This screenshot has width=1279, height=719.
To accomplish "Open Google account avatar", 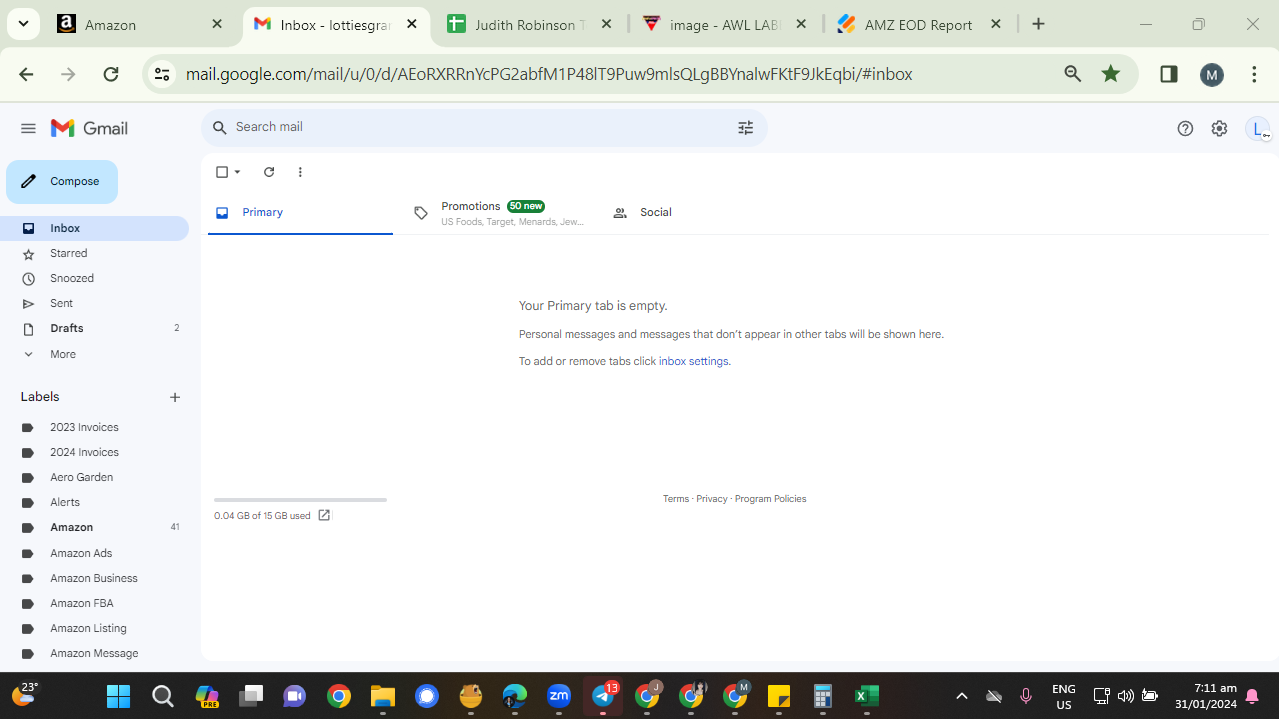I will pos(1258,128).
